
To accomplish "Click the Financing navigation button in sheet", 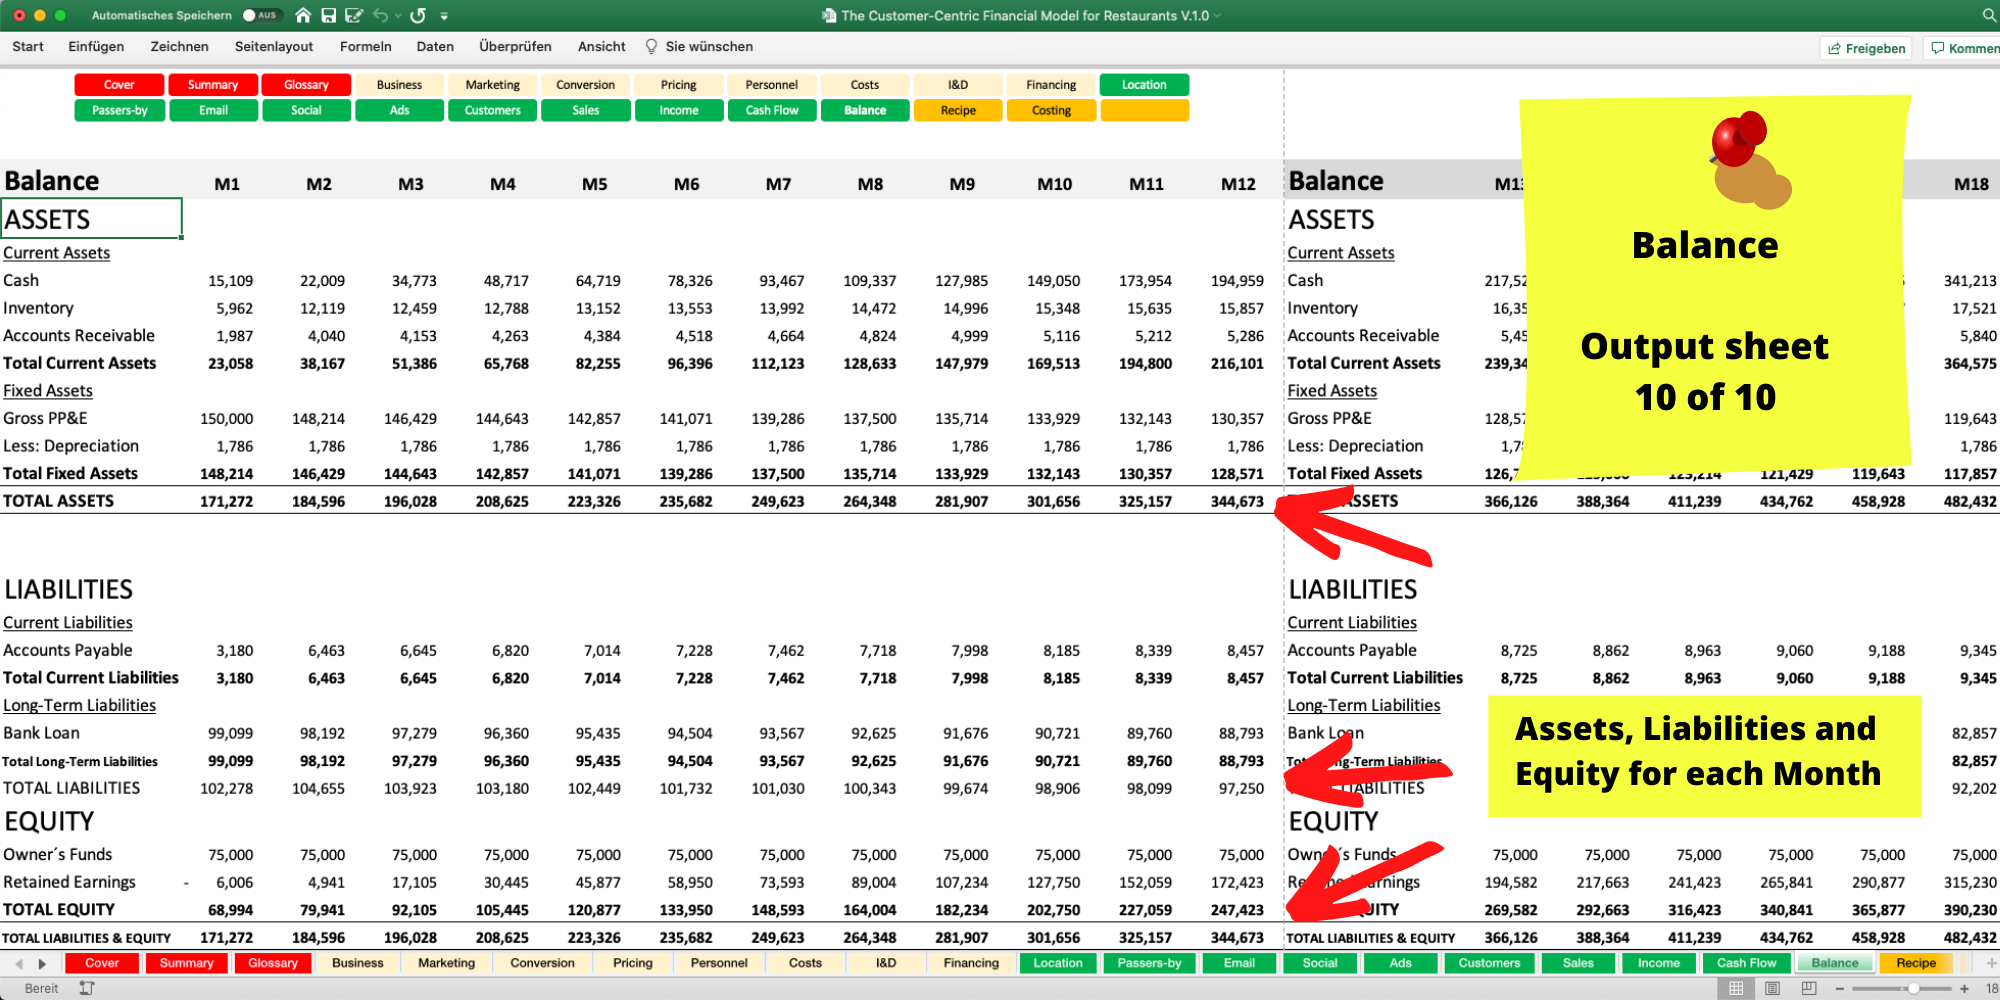I will [1051, 85].
